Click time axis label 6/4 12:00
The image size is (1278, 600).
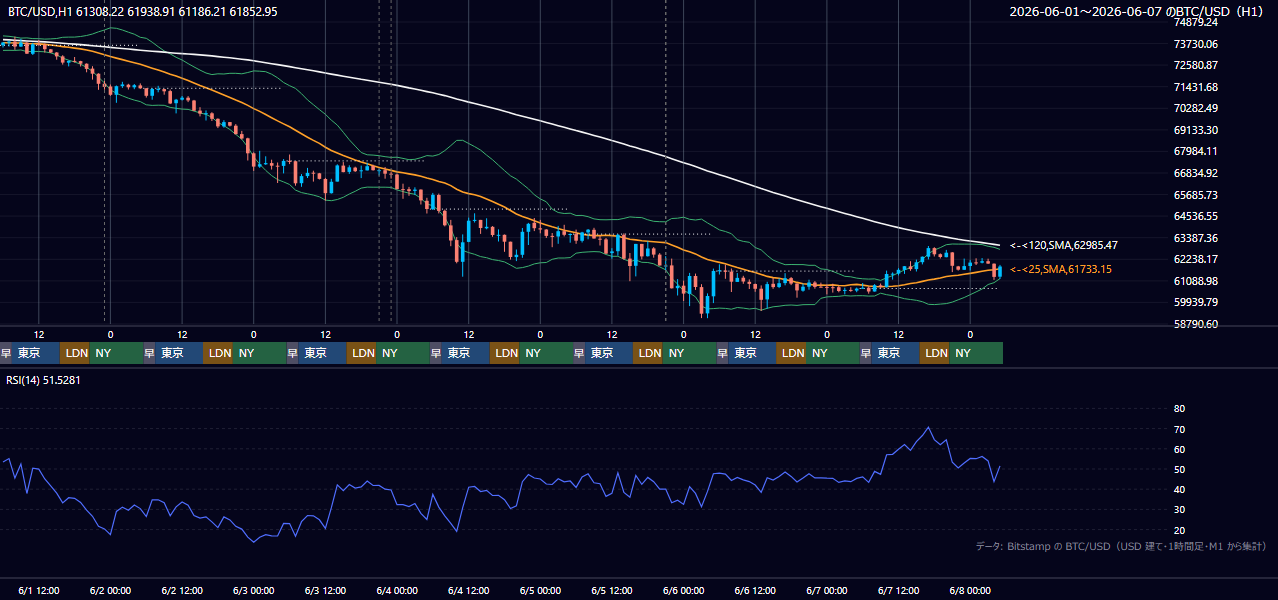[x=468, y=590]
